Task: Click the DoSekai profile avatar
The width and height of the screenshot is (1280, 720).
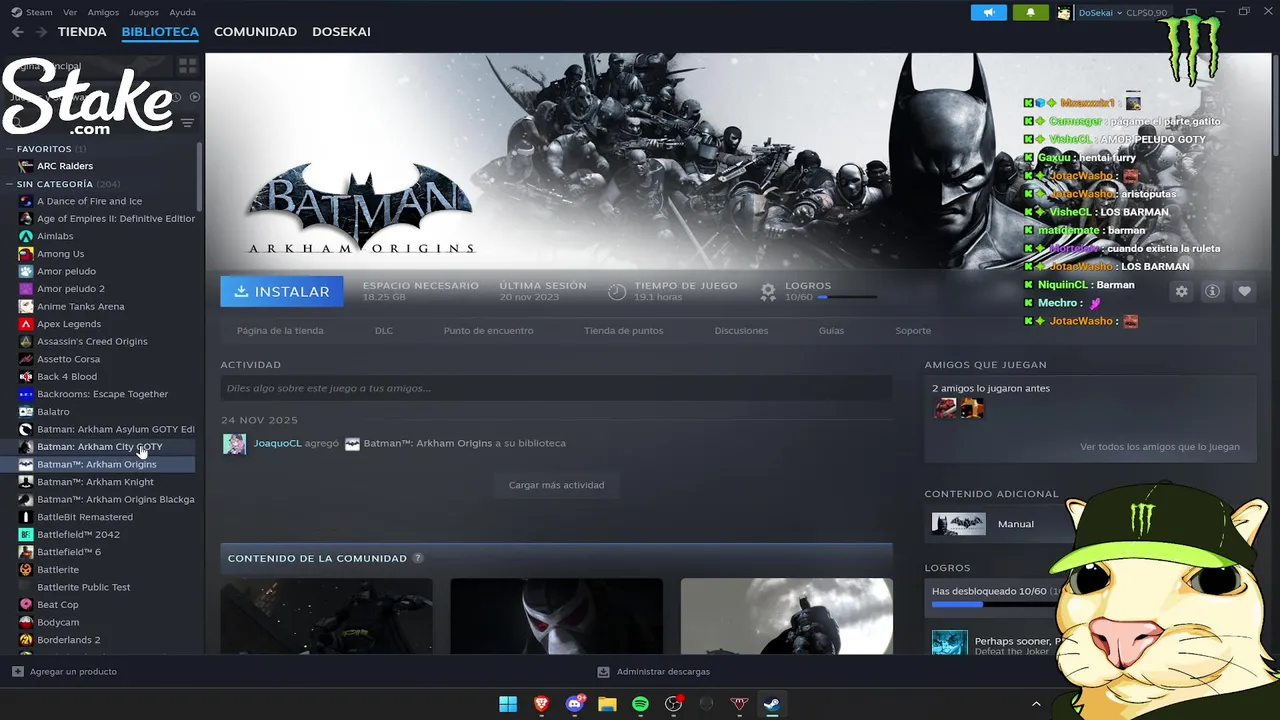Action: (x=1064, y=13)
